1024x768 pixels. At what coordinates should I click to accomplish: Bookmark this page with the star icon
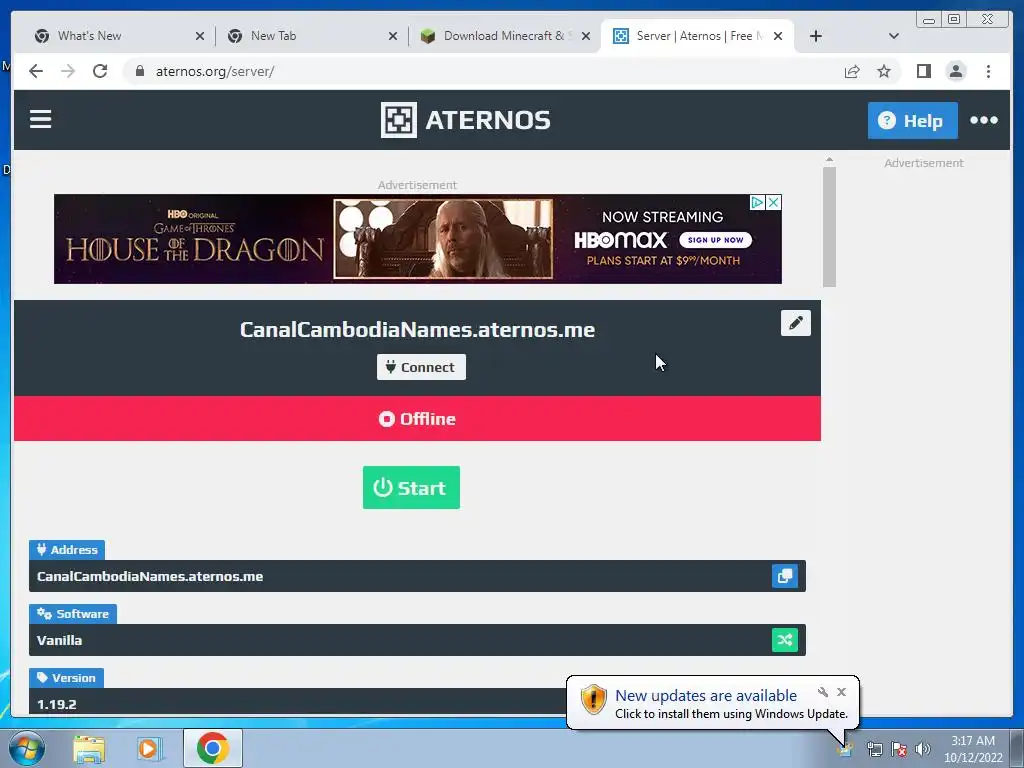click(x=884, y=71)
